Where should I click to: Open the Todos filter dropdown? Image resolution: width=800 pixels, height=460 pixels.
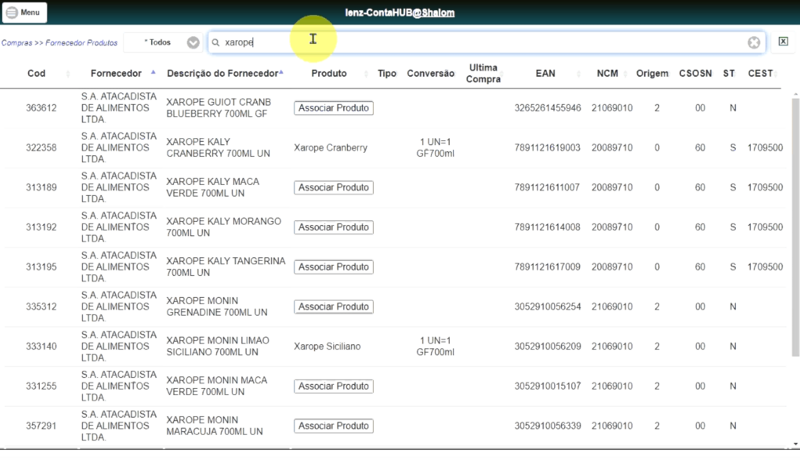pos(163,42)
